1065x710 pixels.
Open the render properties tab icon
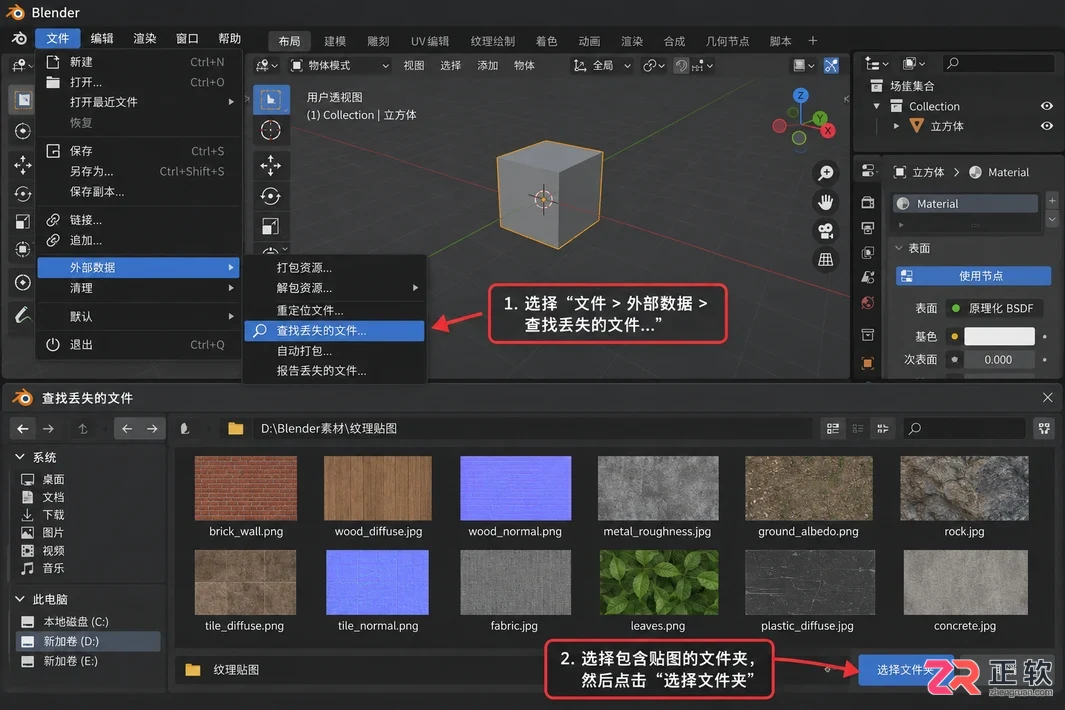pyautogui.click(x=867, y=202)
